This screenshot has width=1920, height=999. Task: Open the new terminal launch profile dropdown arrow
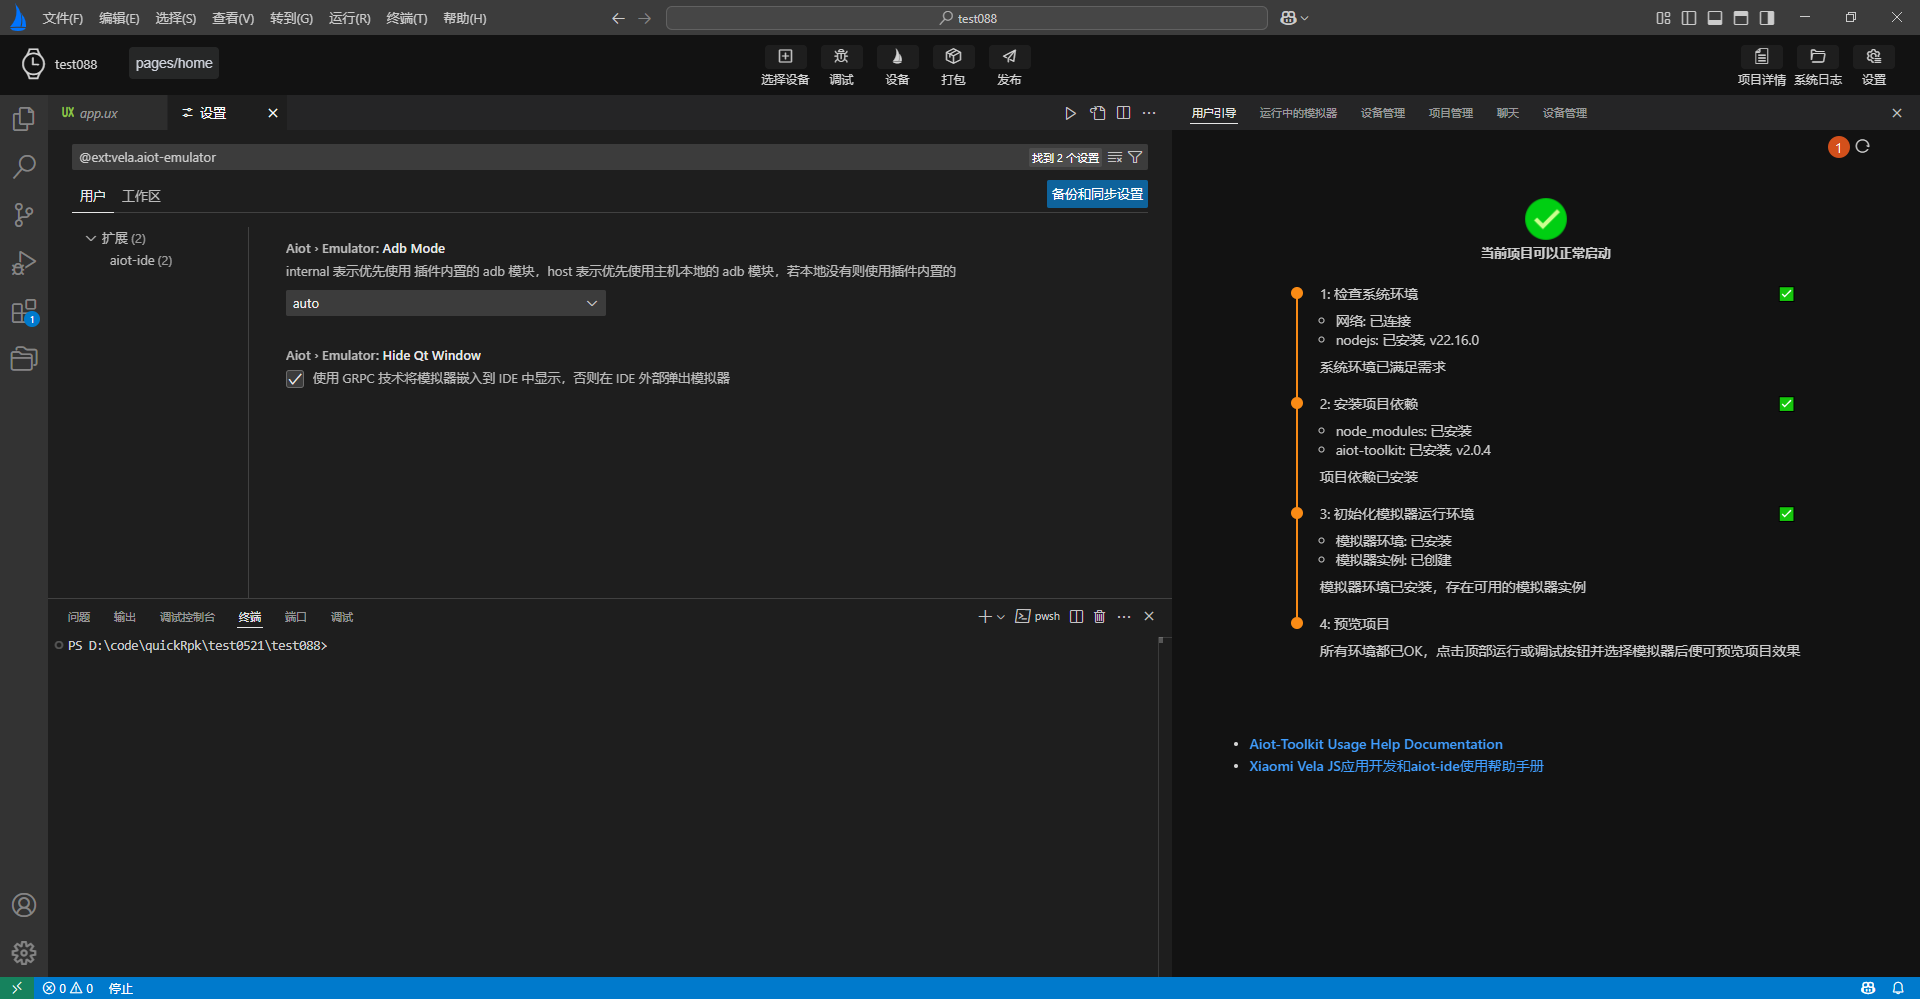click(1001, 617)
